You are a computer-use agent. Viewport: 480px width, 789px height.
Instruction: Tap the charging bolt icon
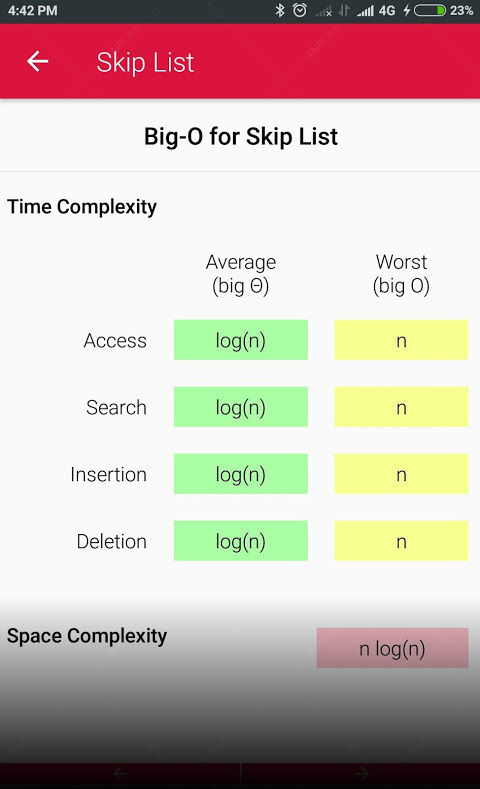click(x=407, y=11)
